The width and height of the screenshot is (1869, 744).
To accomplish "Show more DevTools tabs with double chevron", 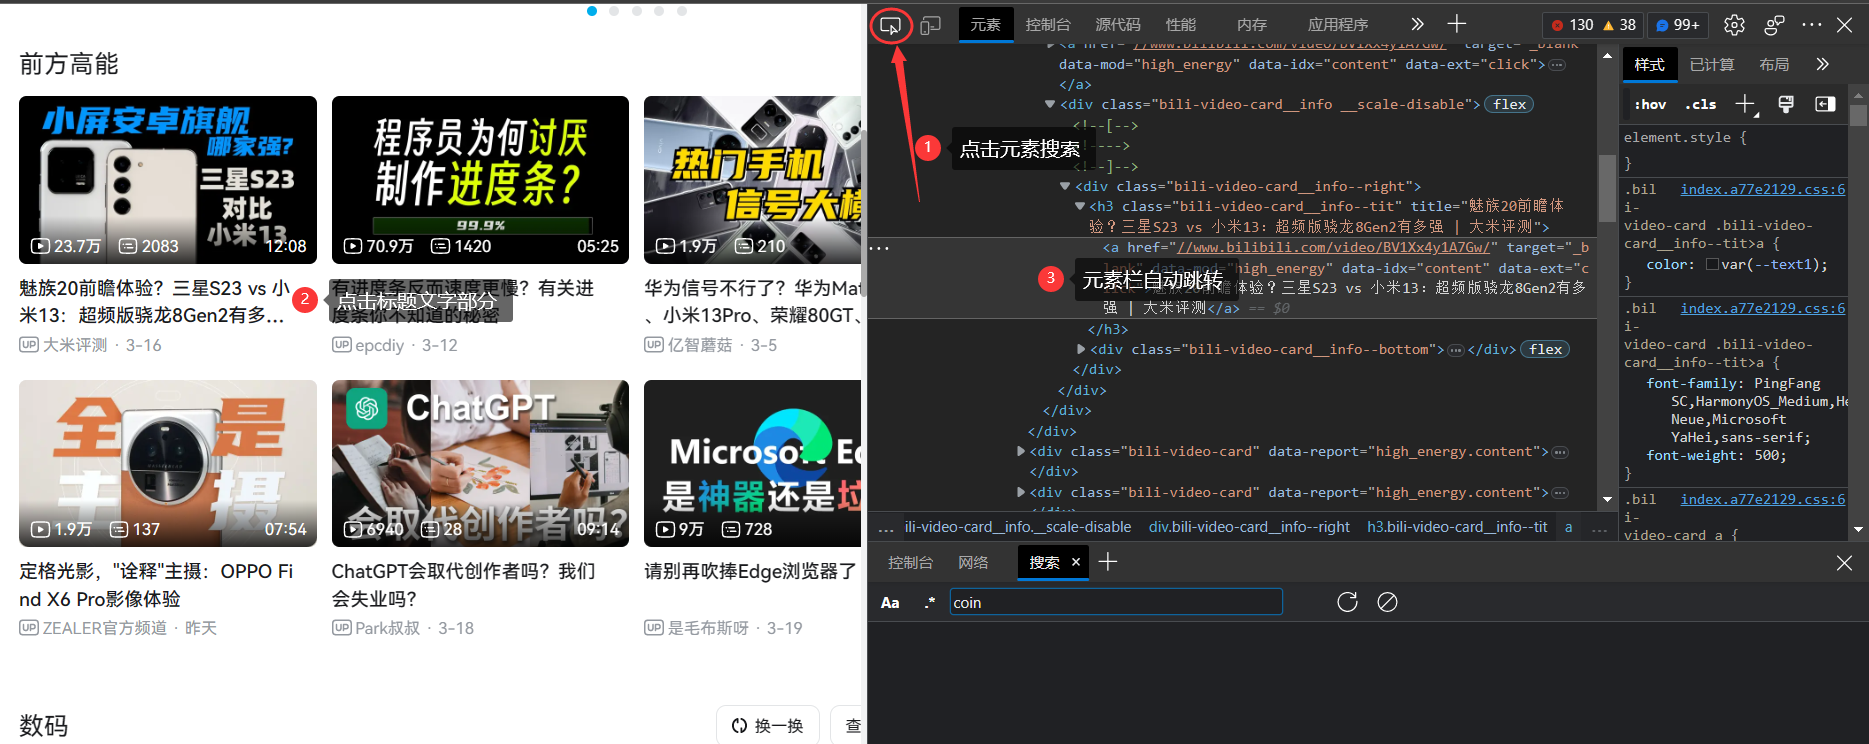I will [1417, 24].
